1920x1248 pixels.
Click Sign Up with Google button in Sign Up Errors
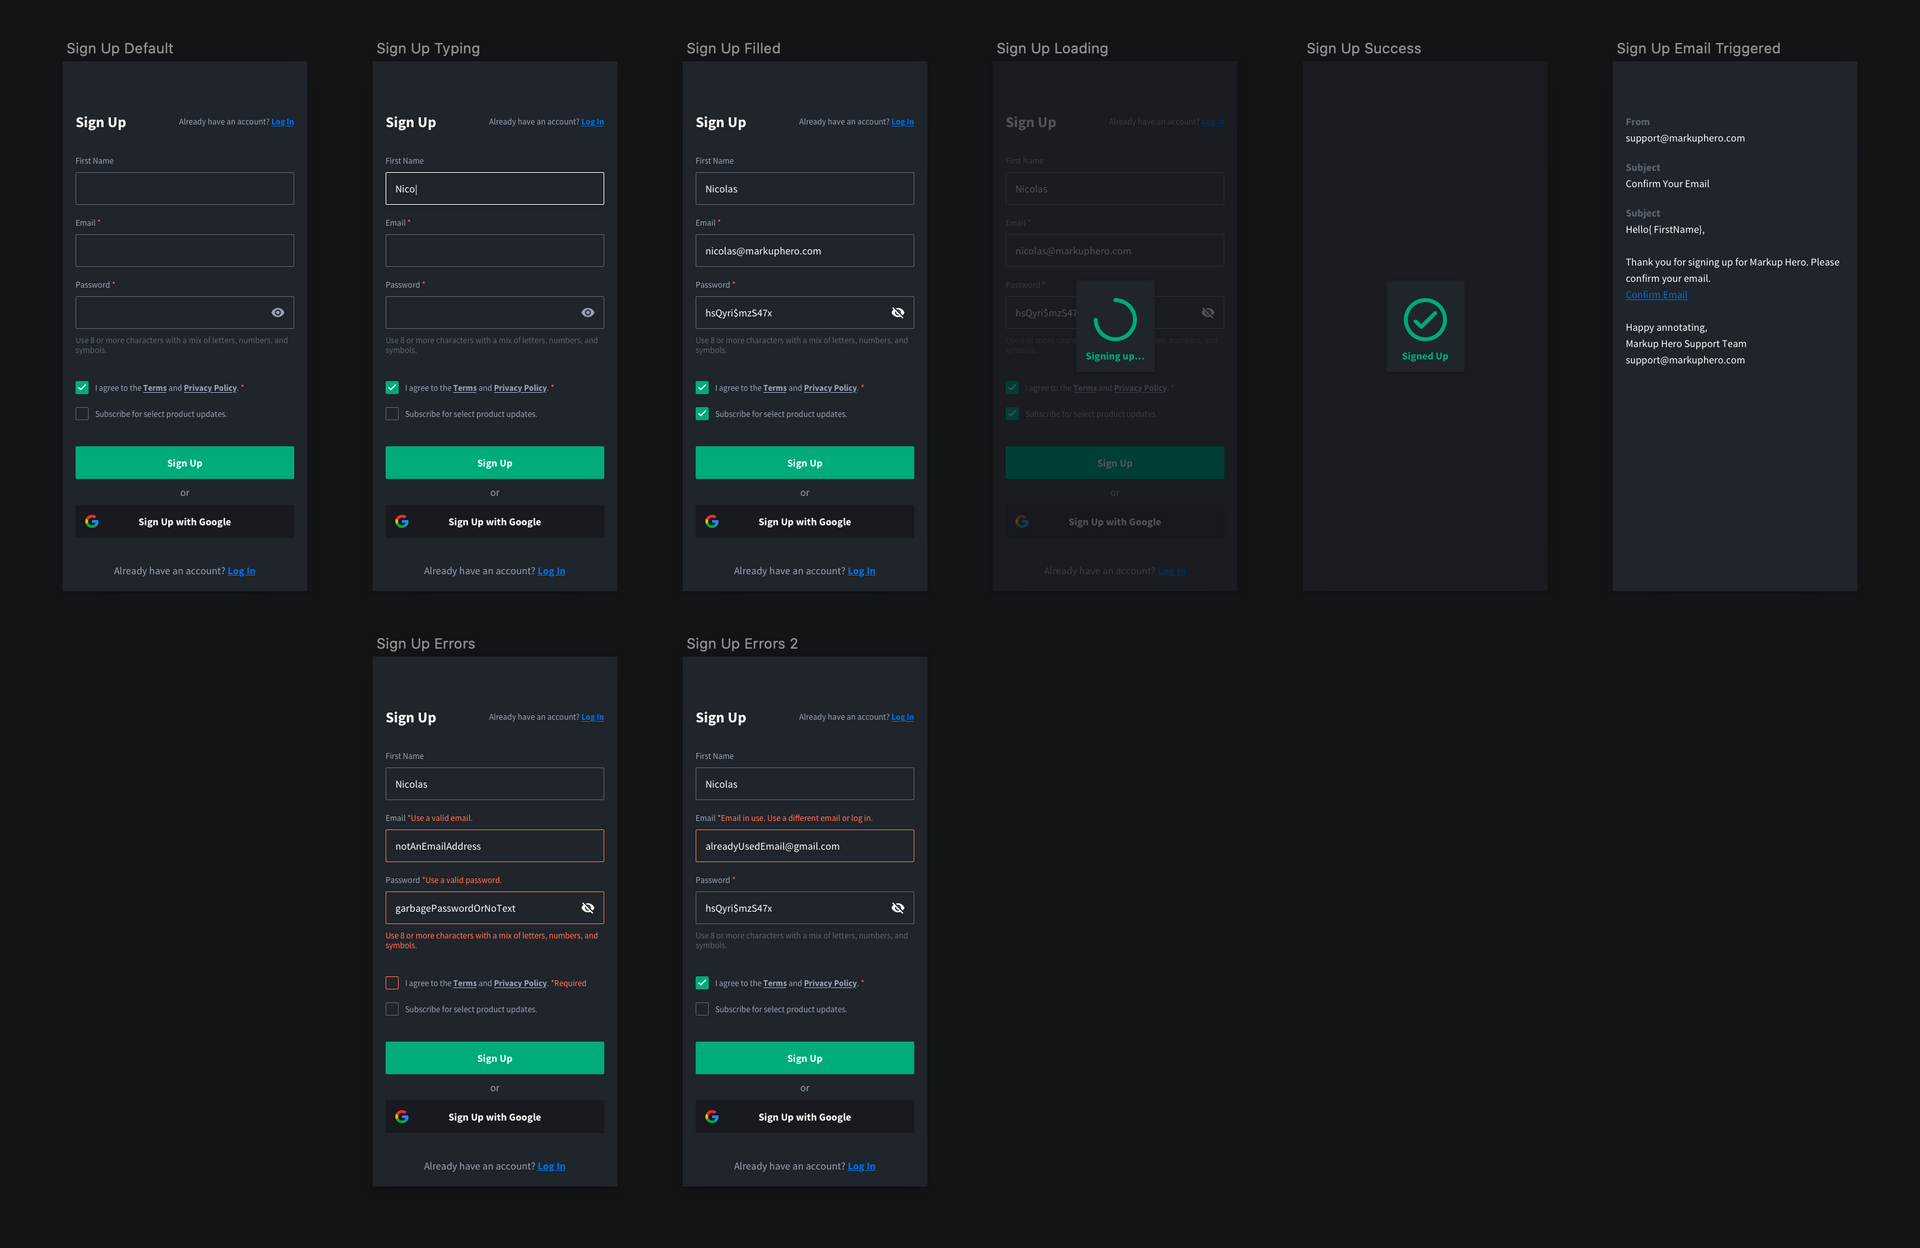(494, 1116)
